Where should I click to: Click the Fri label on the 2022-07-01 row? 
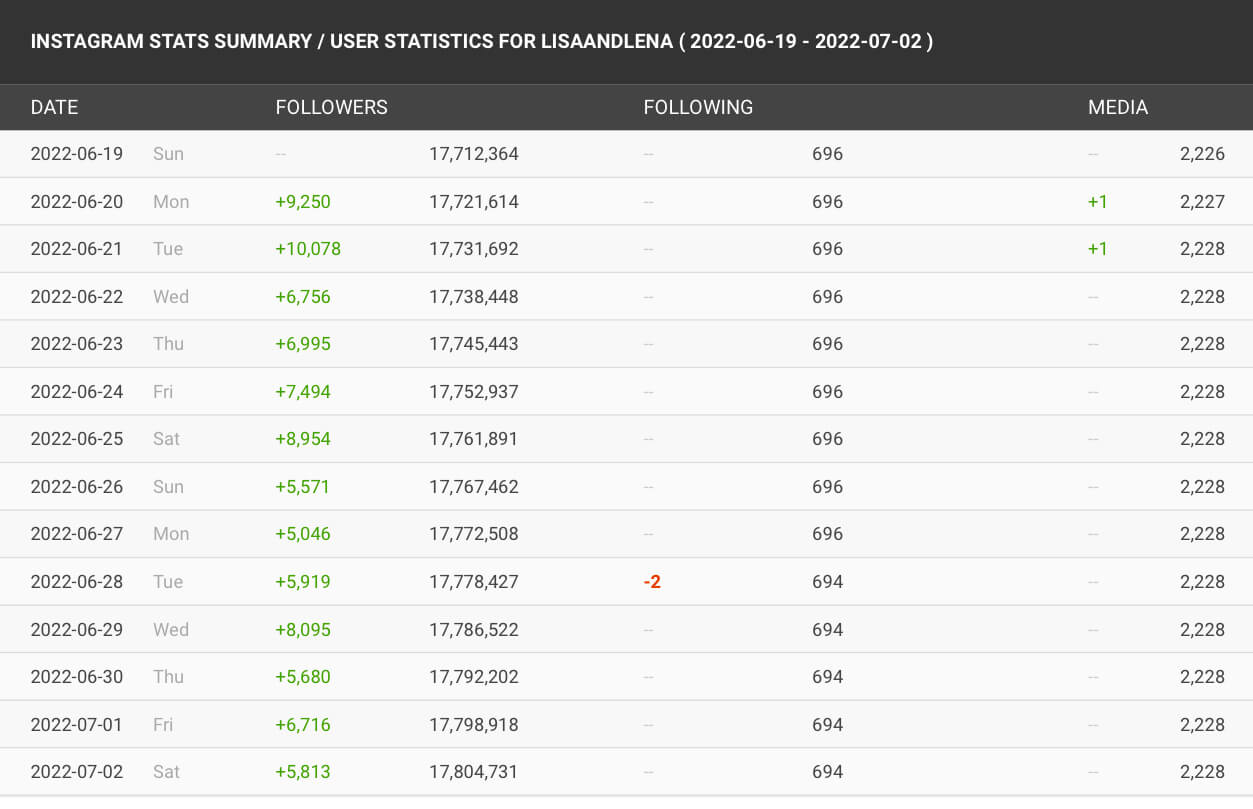tap(163, 725)
